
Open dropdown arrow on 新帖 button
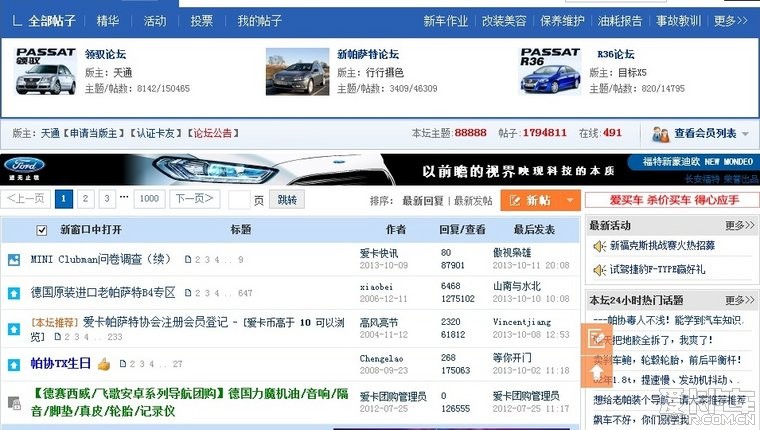pos(570,200)
